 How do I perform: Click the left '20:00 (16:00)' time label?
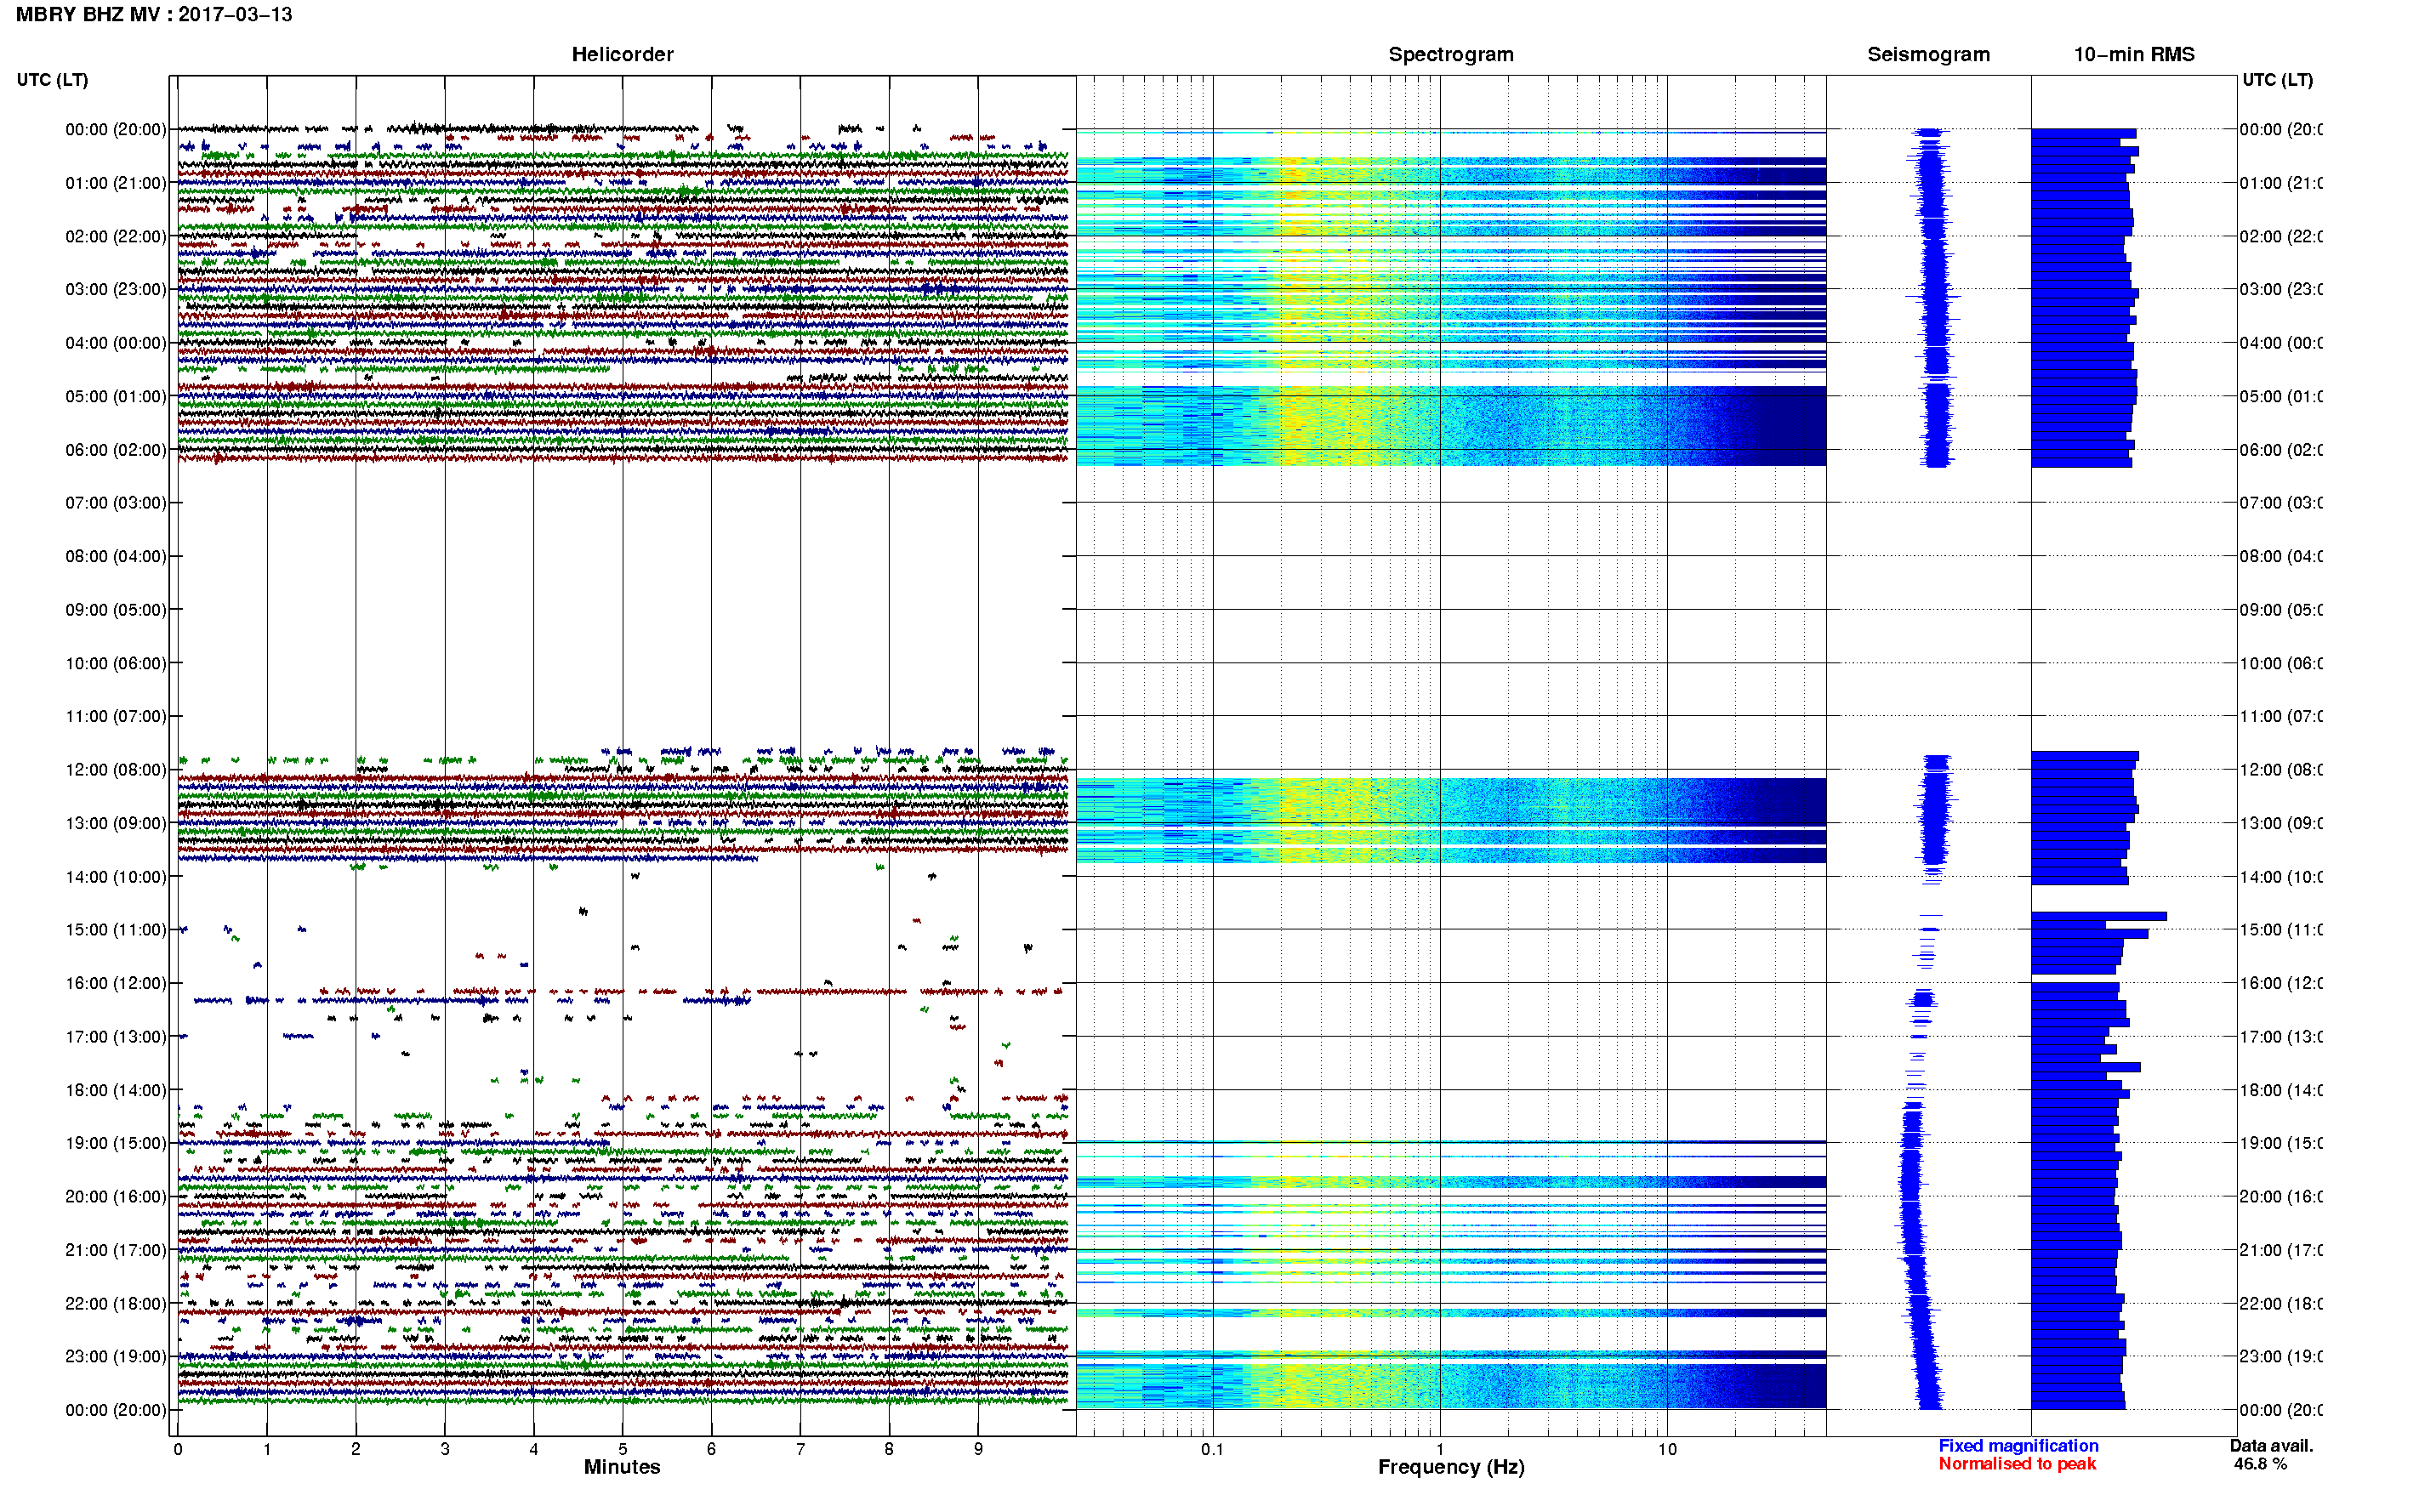(x=116, y=1197)
